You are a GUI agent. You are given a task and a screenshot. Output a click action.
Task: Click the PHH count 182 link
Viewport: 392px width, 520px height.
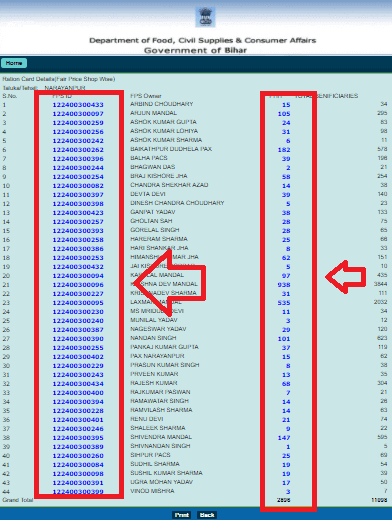coord(284,150)
